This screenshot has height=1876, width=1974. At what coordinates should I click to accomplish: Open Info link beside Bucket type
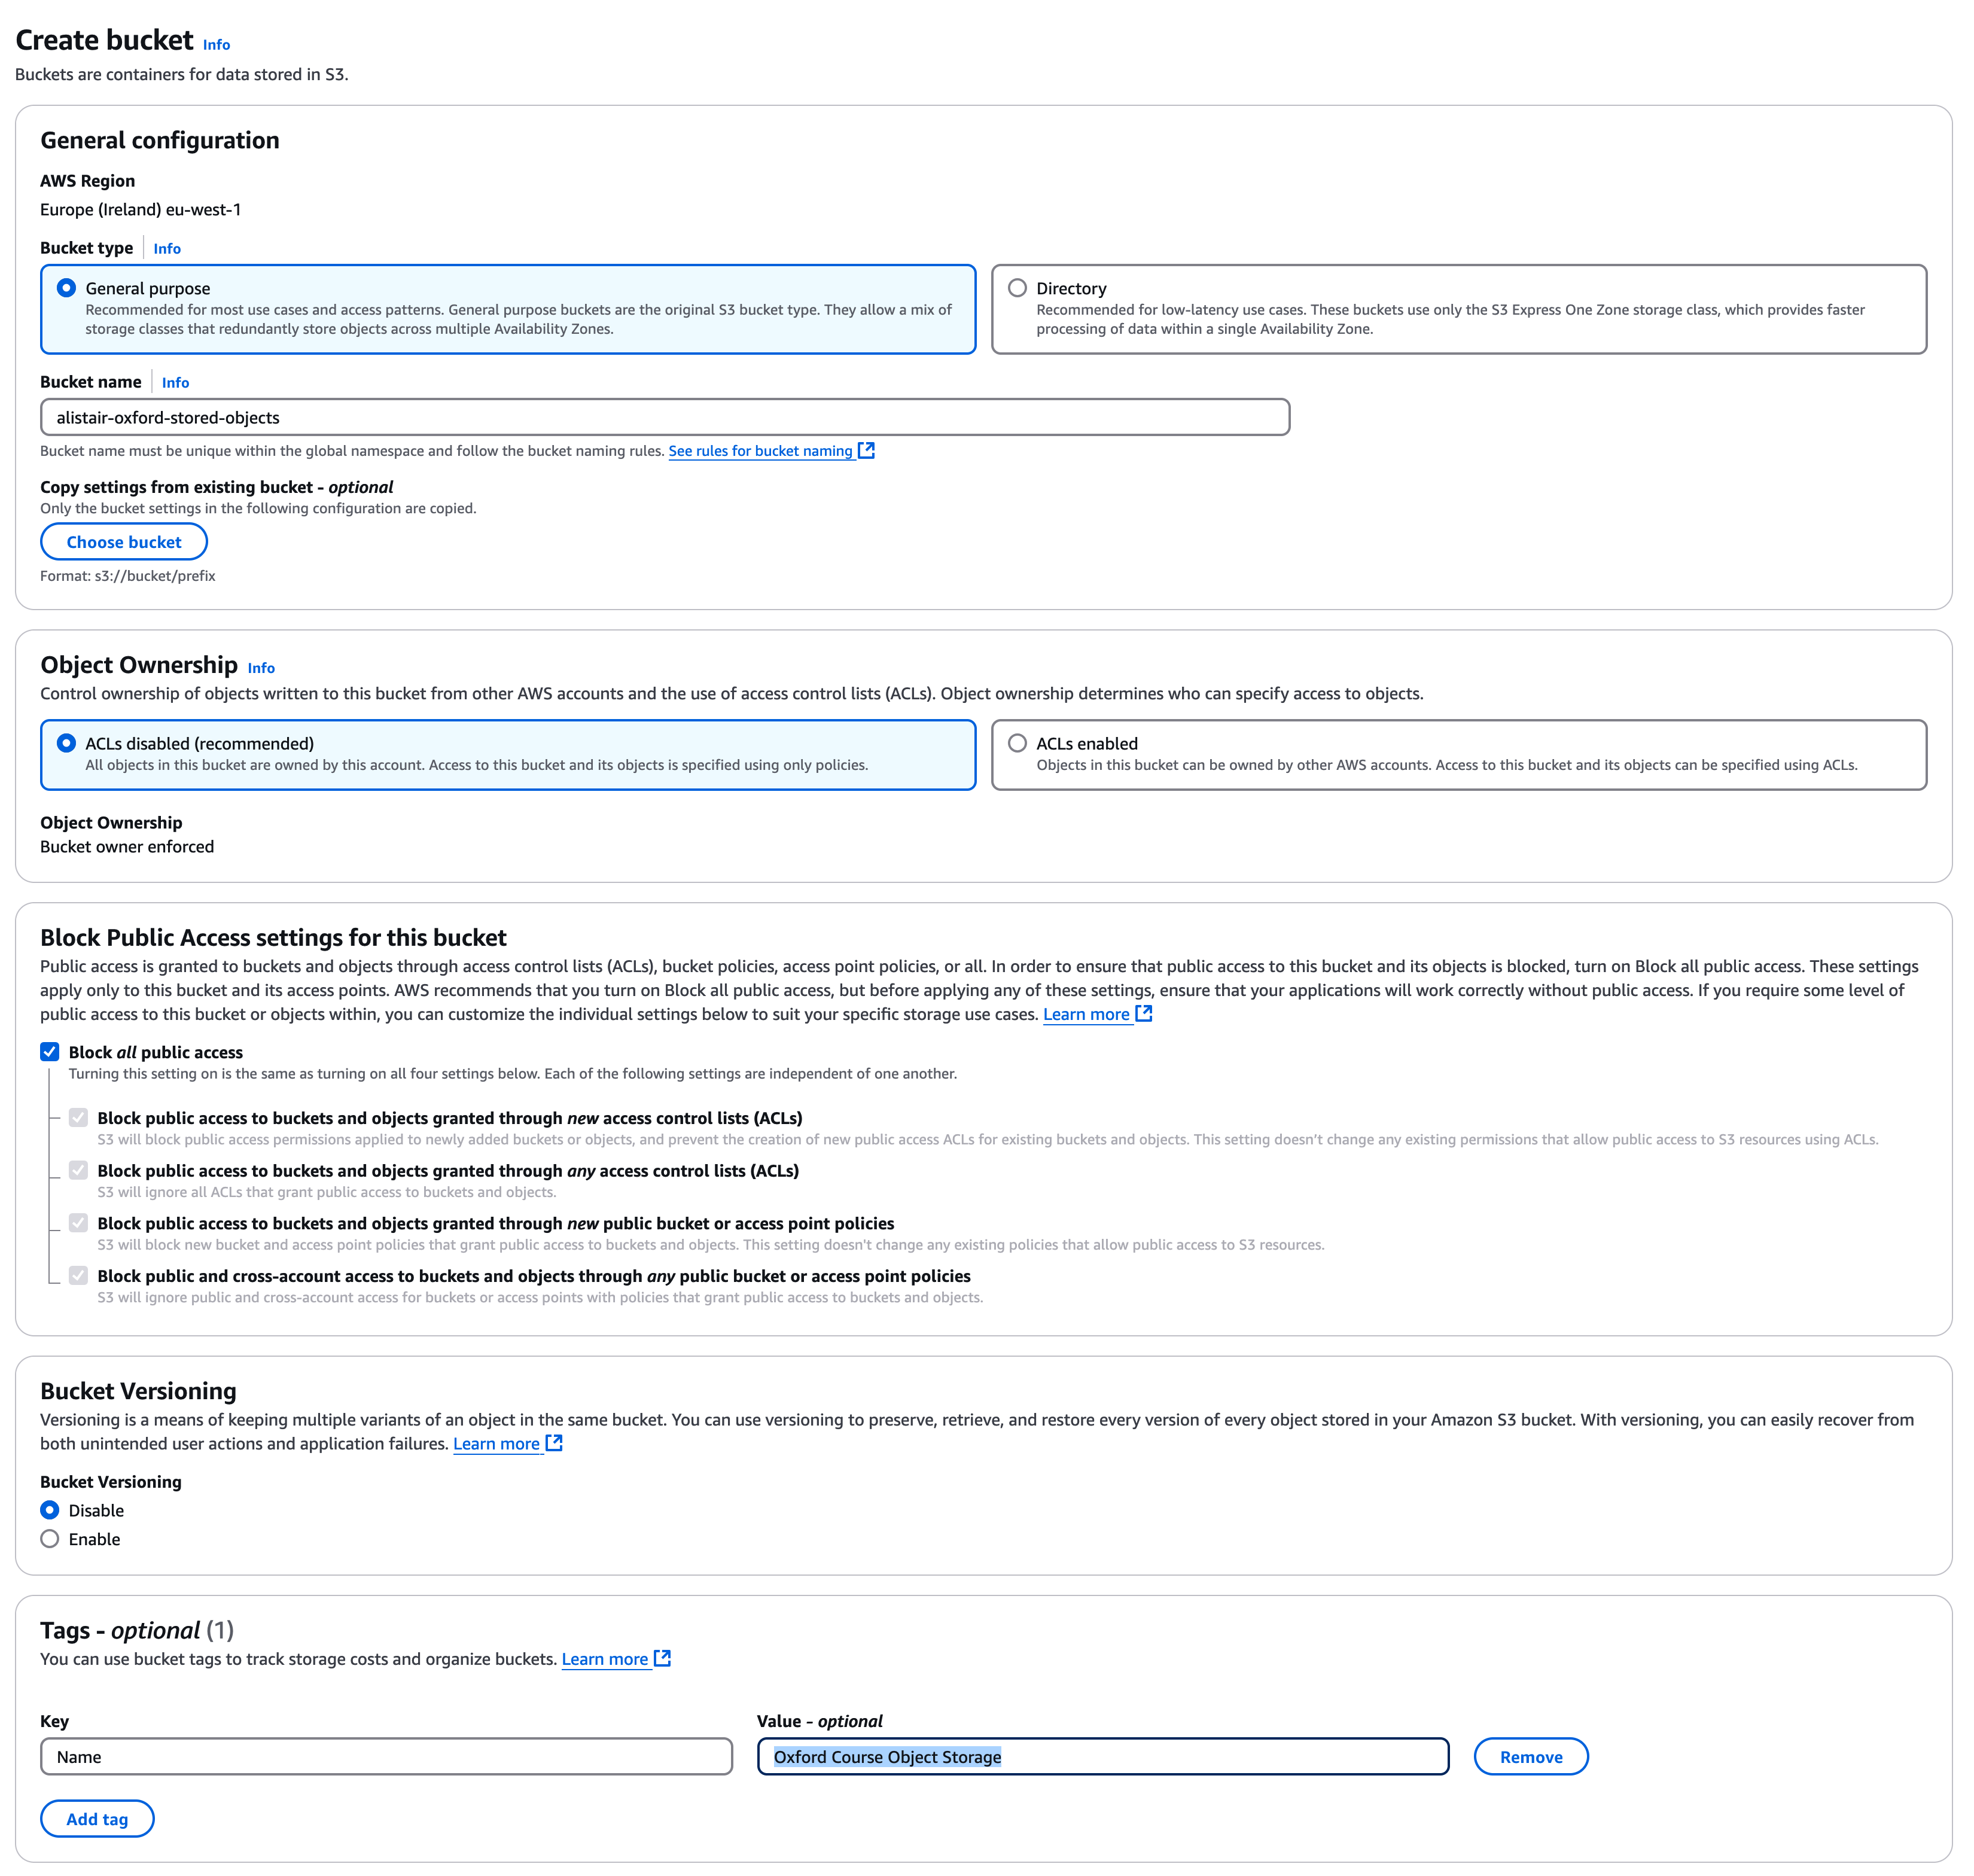(x=167, y=248)
